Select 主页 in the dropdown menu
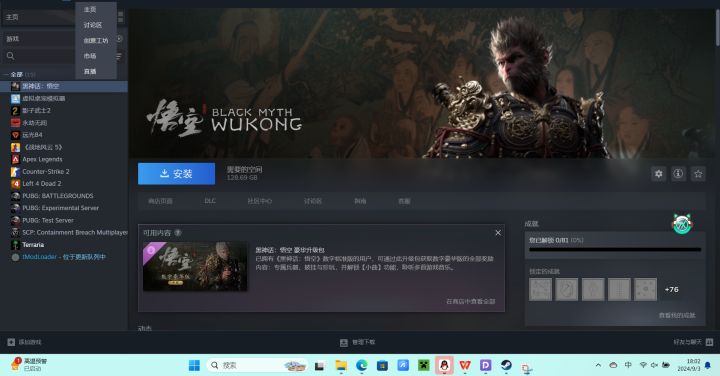720x376 pixels. tap(90, 9)
